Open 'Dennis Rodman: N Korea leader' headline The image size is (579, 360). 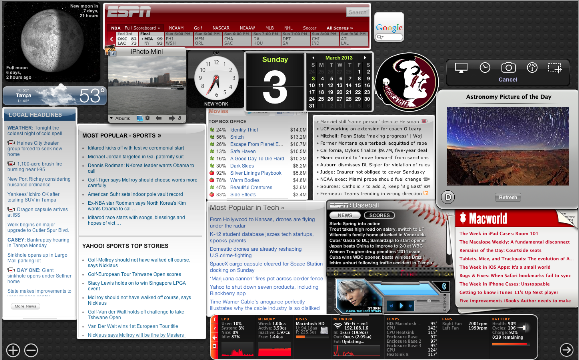(141, 168)
